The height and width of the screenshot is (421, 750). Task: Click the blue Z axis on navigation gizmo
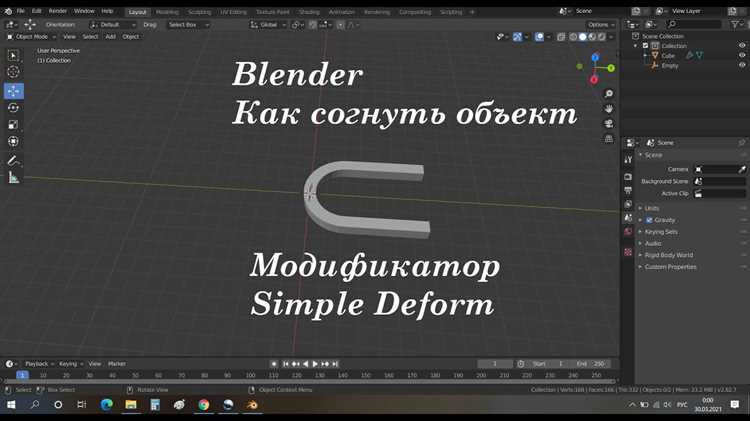(595, 58)
